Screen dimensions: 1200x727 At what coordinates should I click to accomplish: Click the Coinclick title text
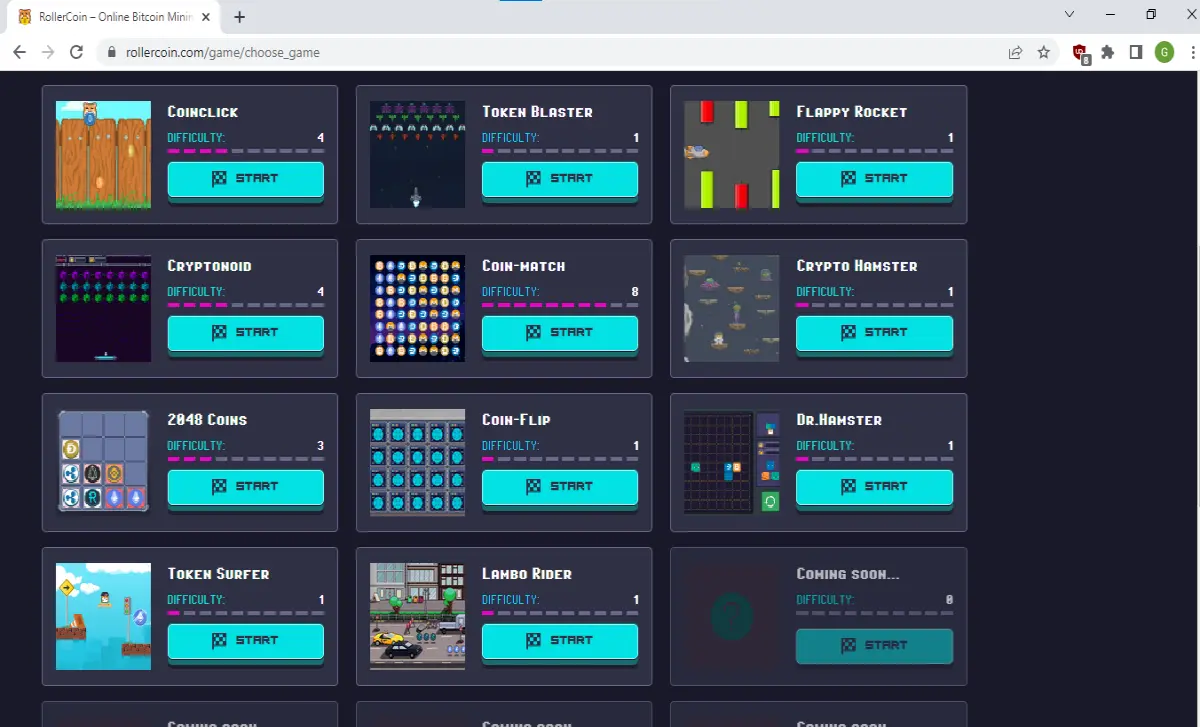(203, 112)
